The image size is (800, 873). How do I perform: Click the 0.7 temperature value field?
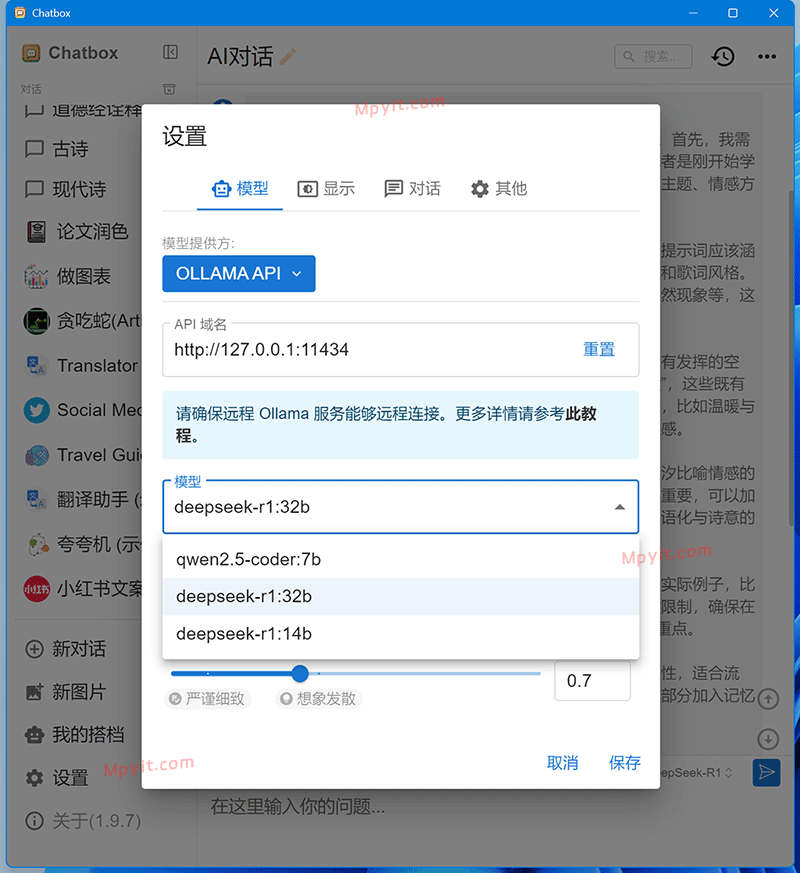592,680
